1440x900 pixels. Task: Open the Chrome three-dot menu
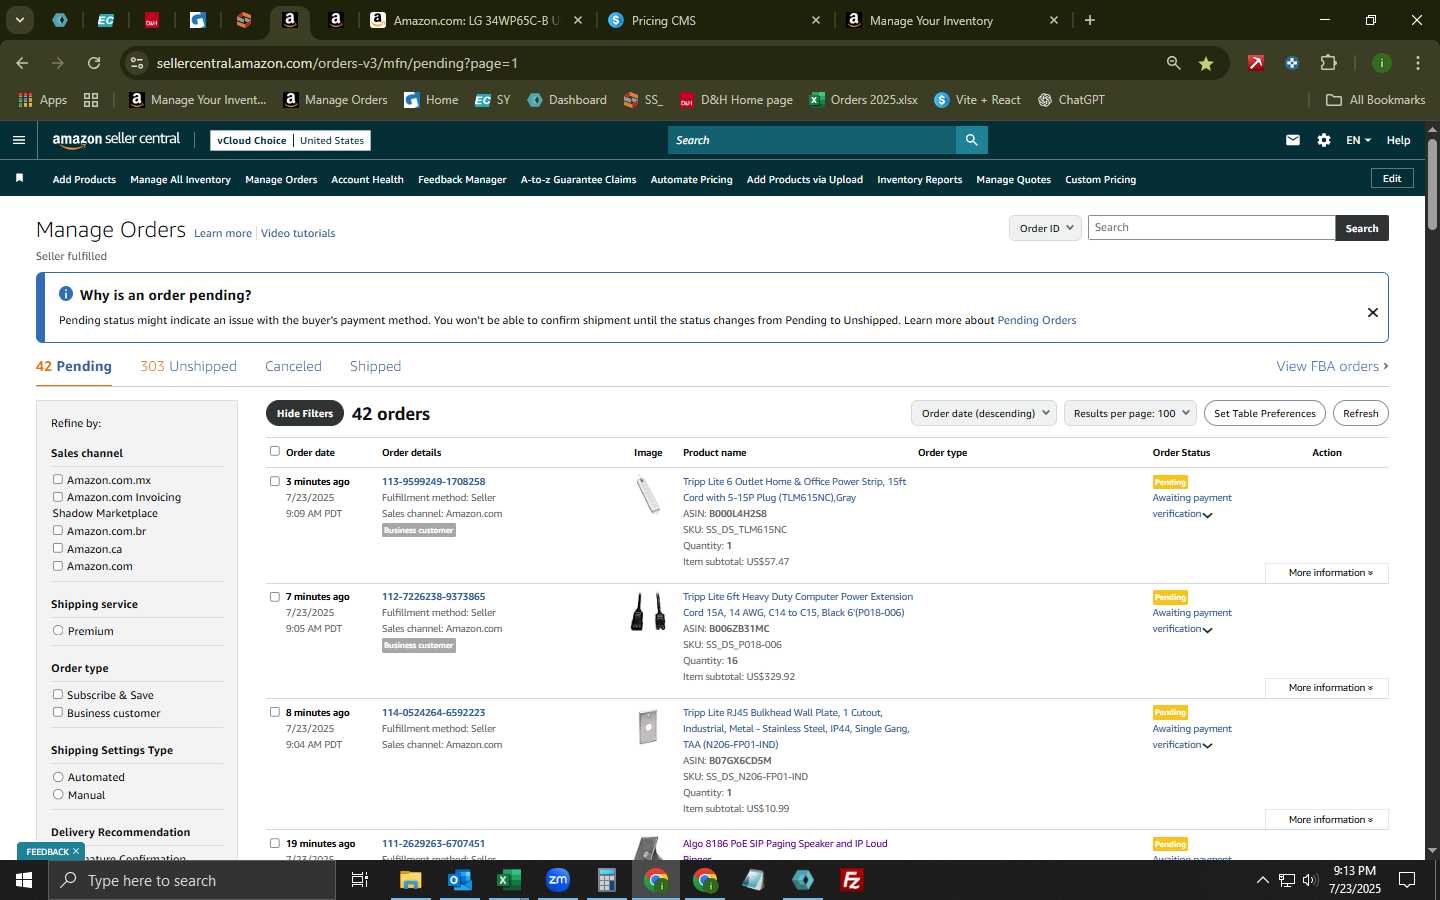tap(1418, 63)
